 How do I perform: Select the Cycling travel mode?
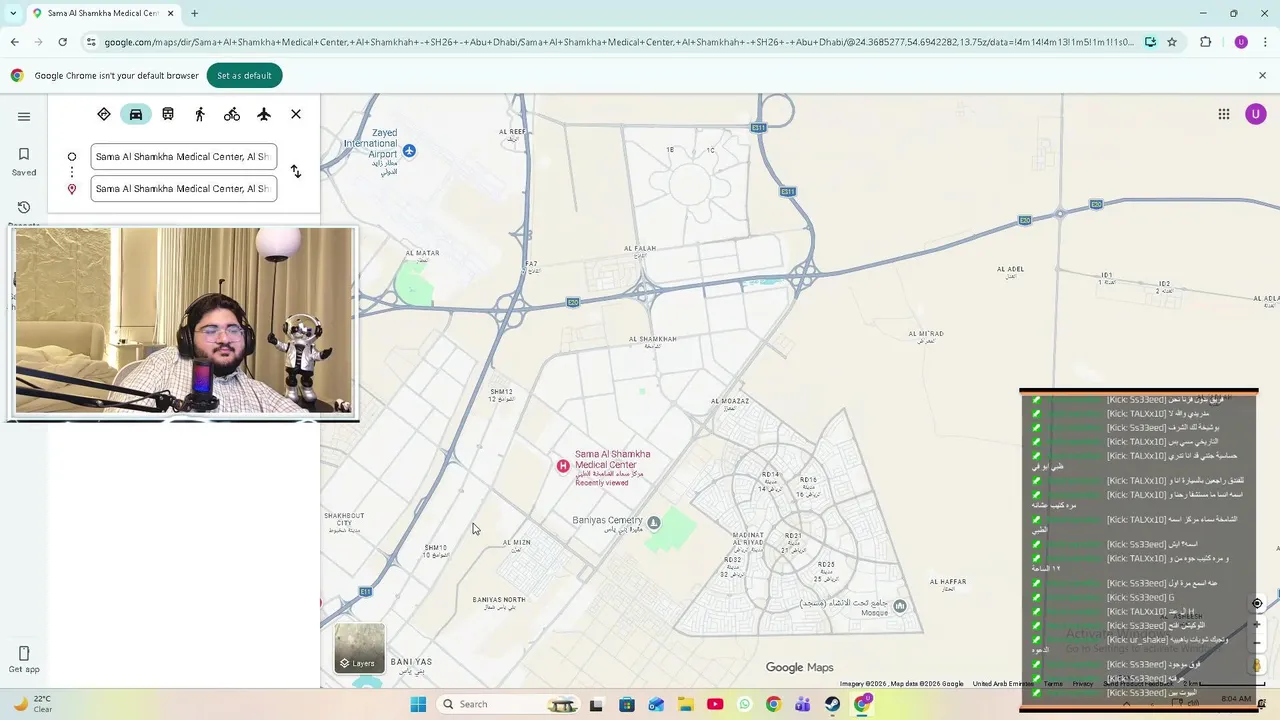click(232, 114)
